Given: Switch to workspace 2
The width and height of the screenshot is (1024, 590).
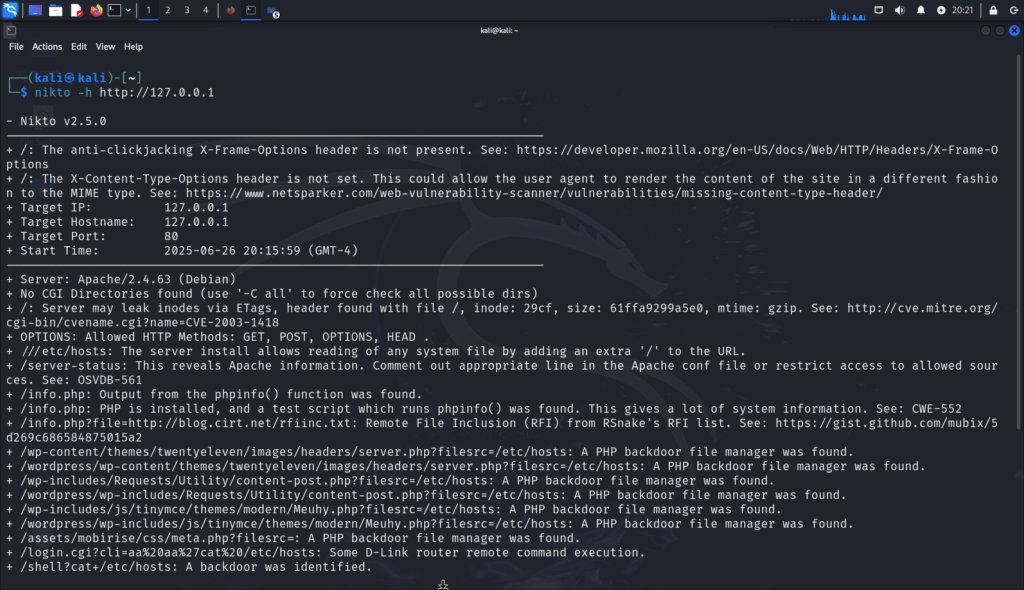Looking at the screenshot, I should coord(167,10).
